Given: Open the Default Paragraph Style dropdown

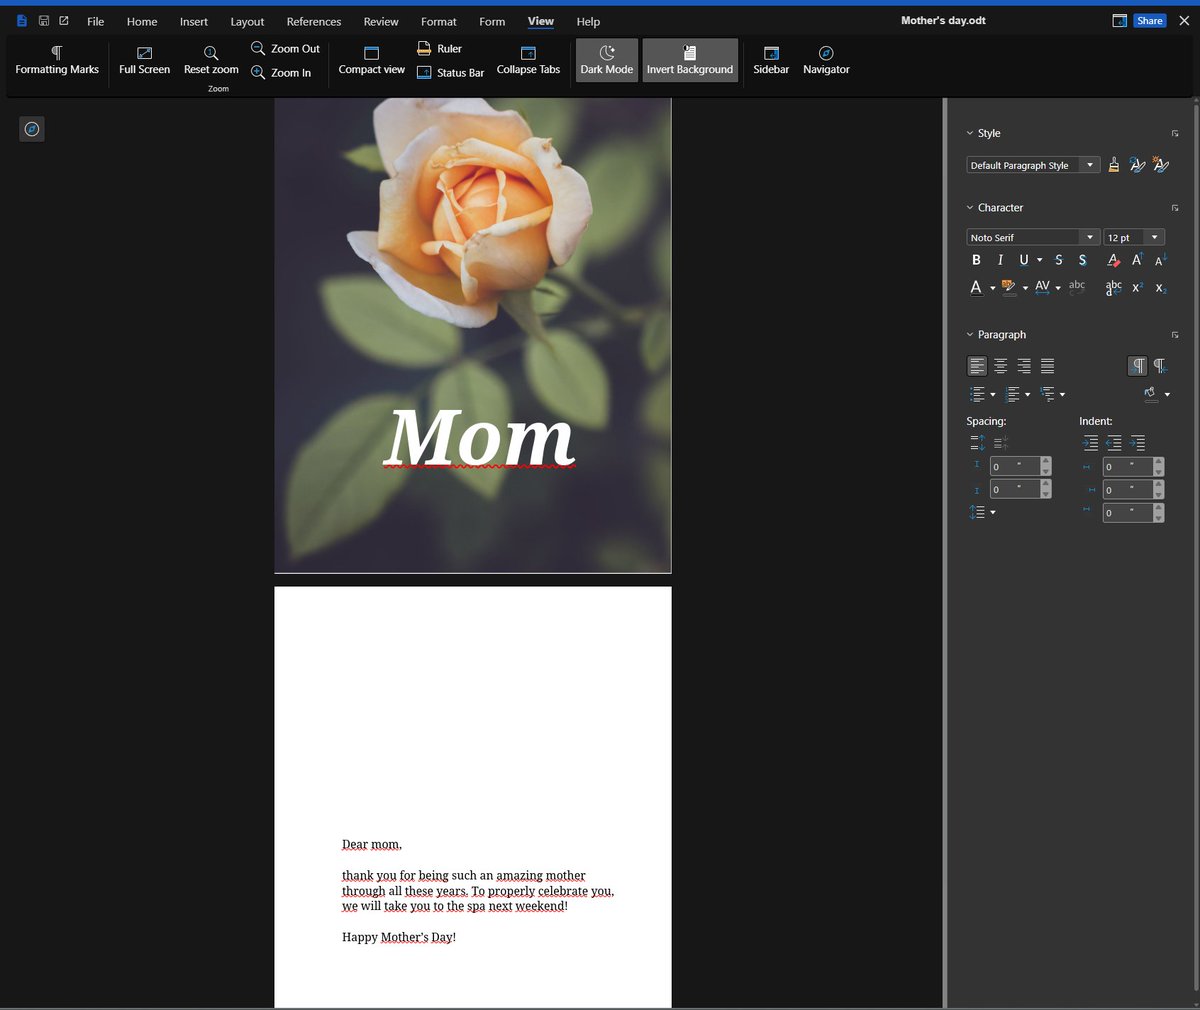Looking at the screenshot, I should [x=1090, y=165].
